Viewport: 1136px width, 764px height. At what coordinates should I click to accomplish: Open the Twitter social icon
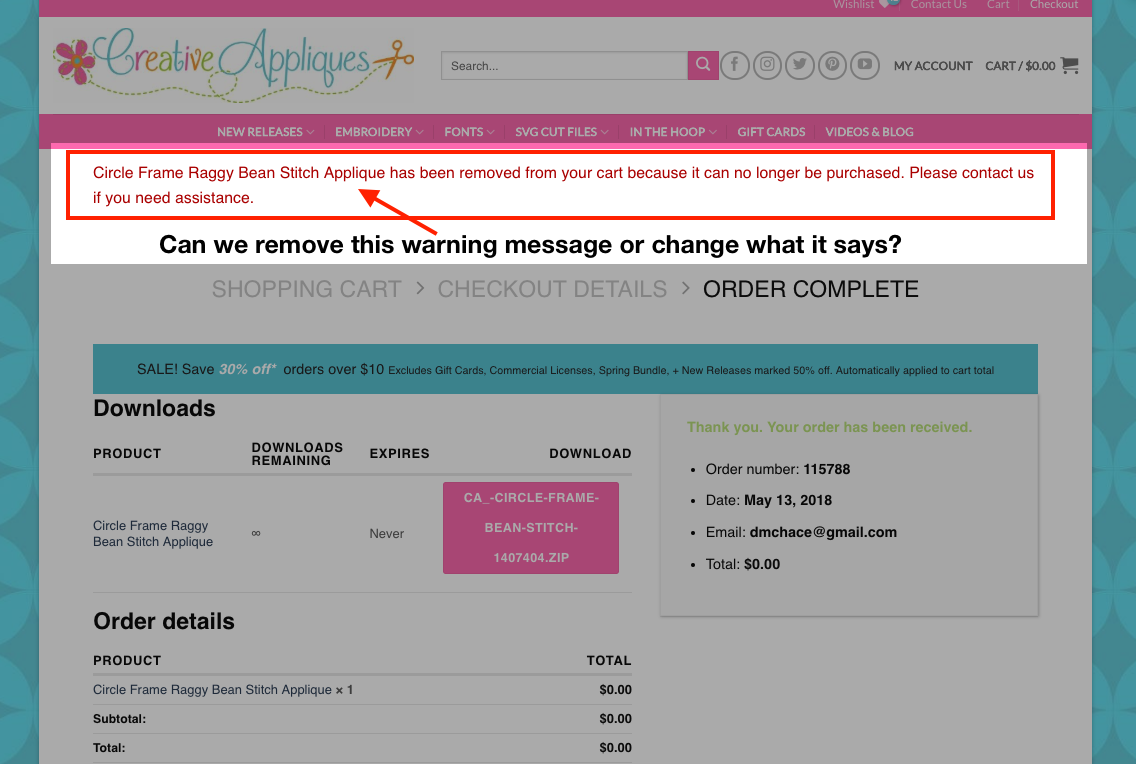point(799,65)
